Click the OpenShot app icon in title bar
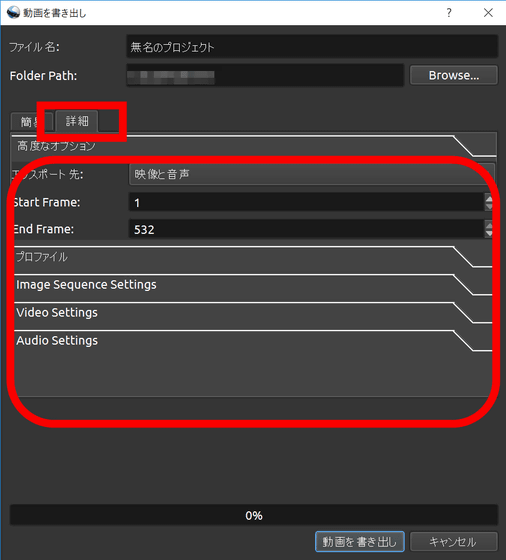Viewport: 506px width, 560px height. (x=13, y=12)
